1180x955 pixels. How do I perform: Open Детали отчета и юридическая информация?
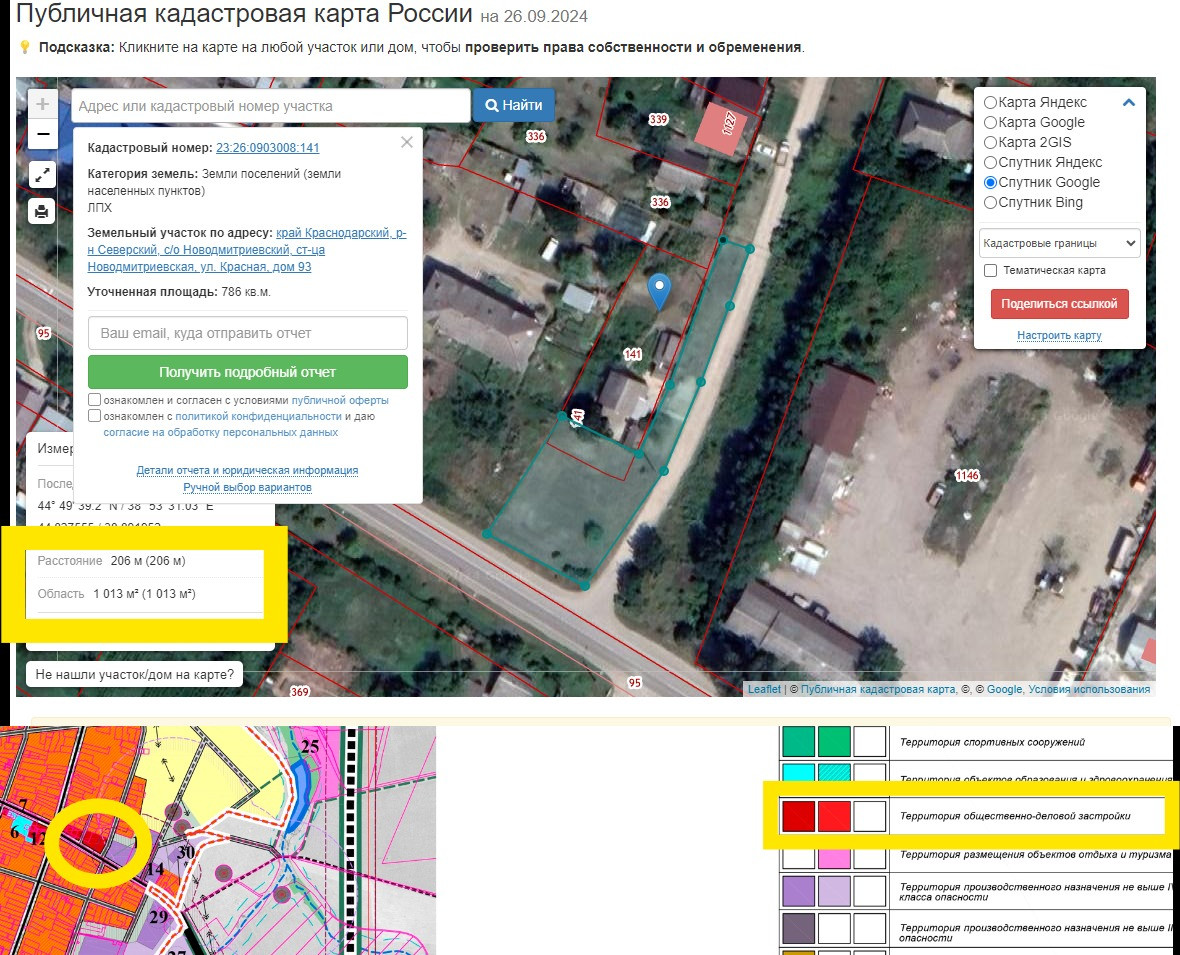tap(247, 470)
